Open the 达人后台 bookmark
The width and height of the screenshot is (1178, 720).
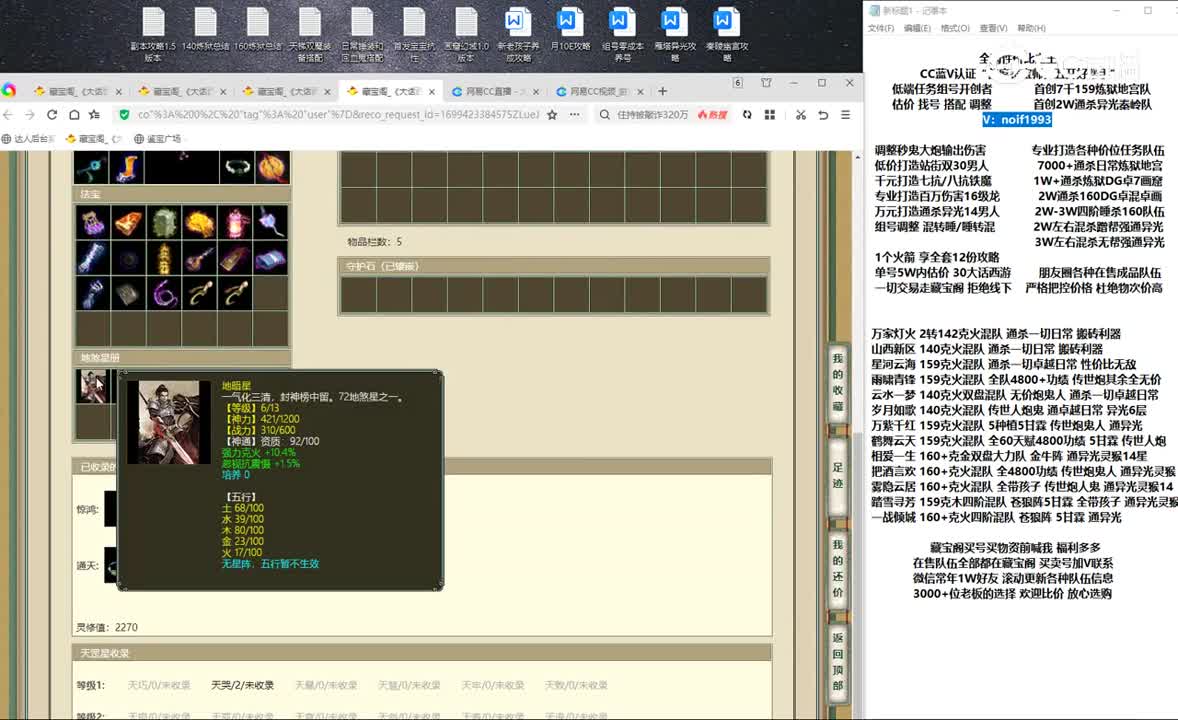(x=29, y=139)
